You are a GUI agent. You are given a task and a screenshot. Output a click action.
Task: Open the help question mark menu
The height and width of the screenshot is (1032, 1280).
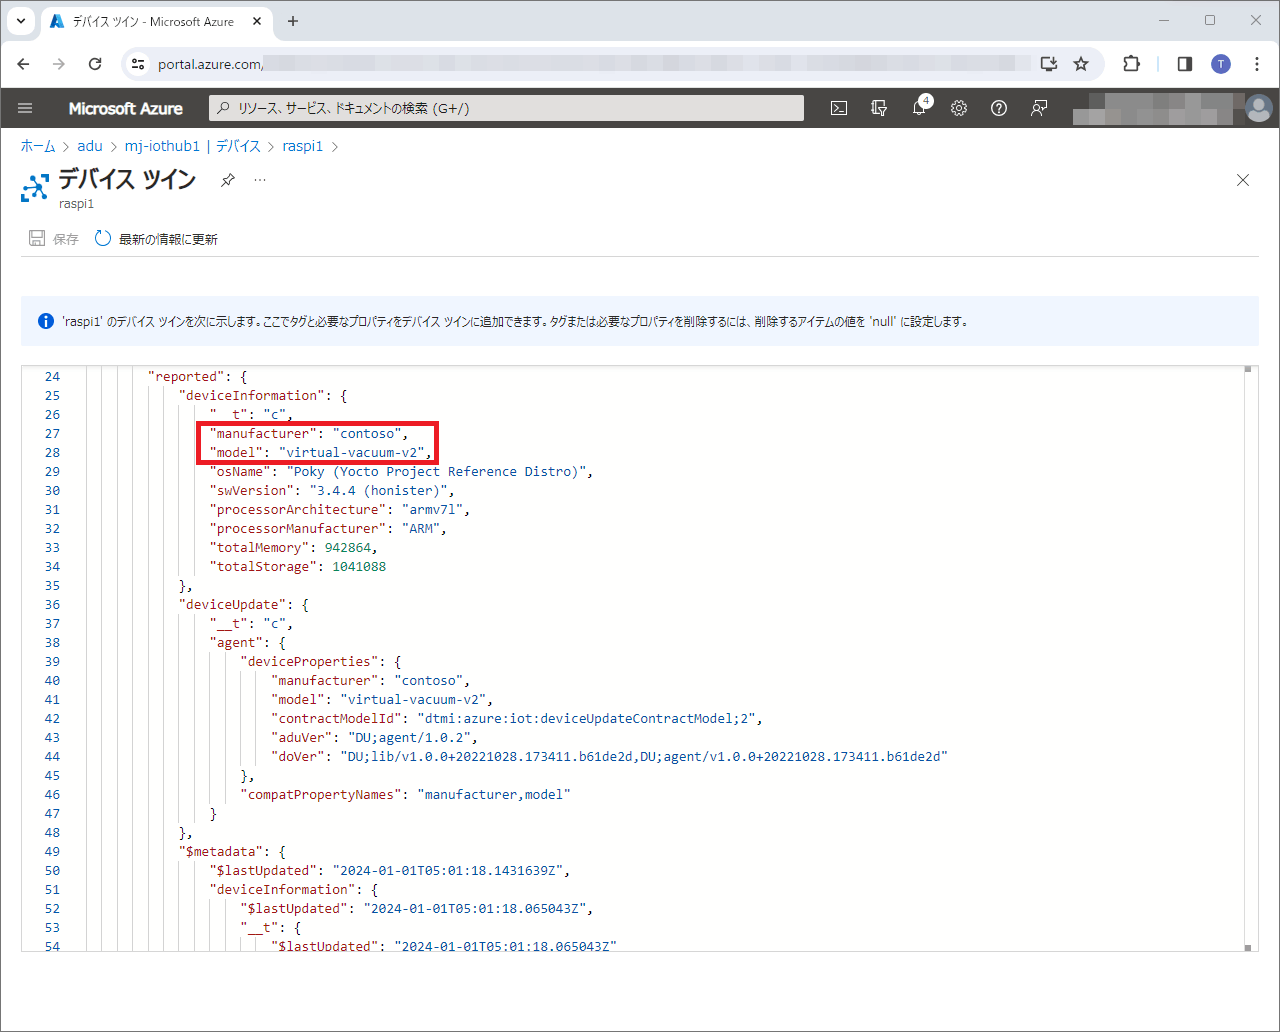tap(999, 108)
